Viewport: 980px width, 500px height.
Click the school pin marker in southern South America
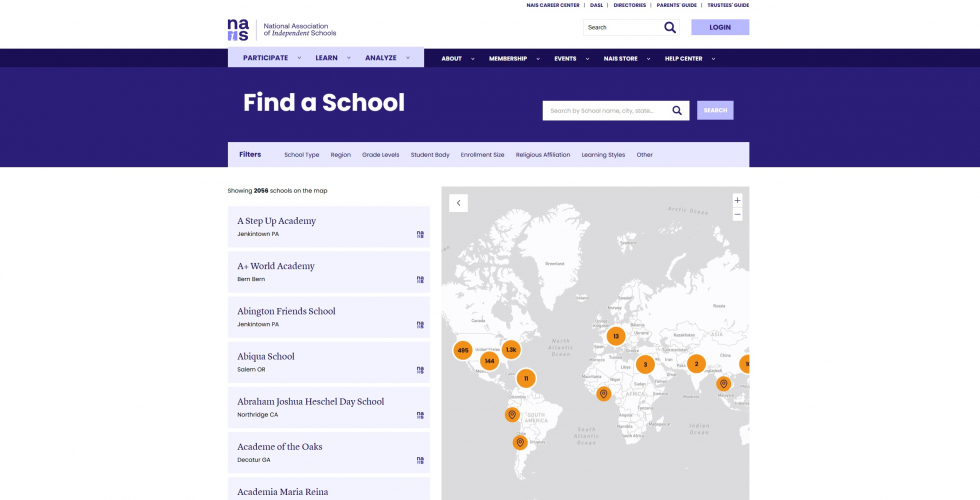[519, 442]
